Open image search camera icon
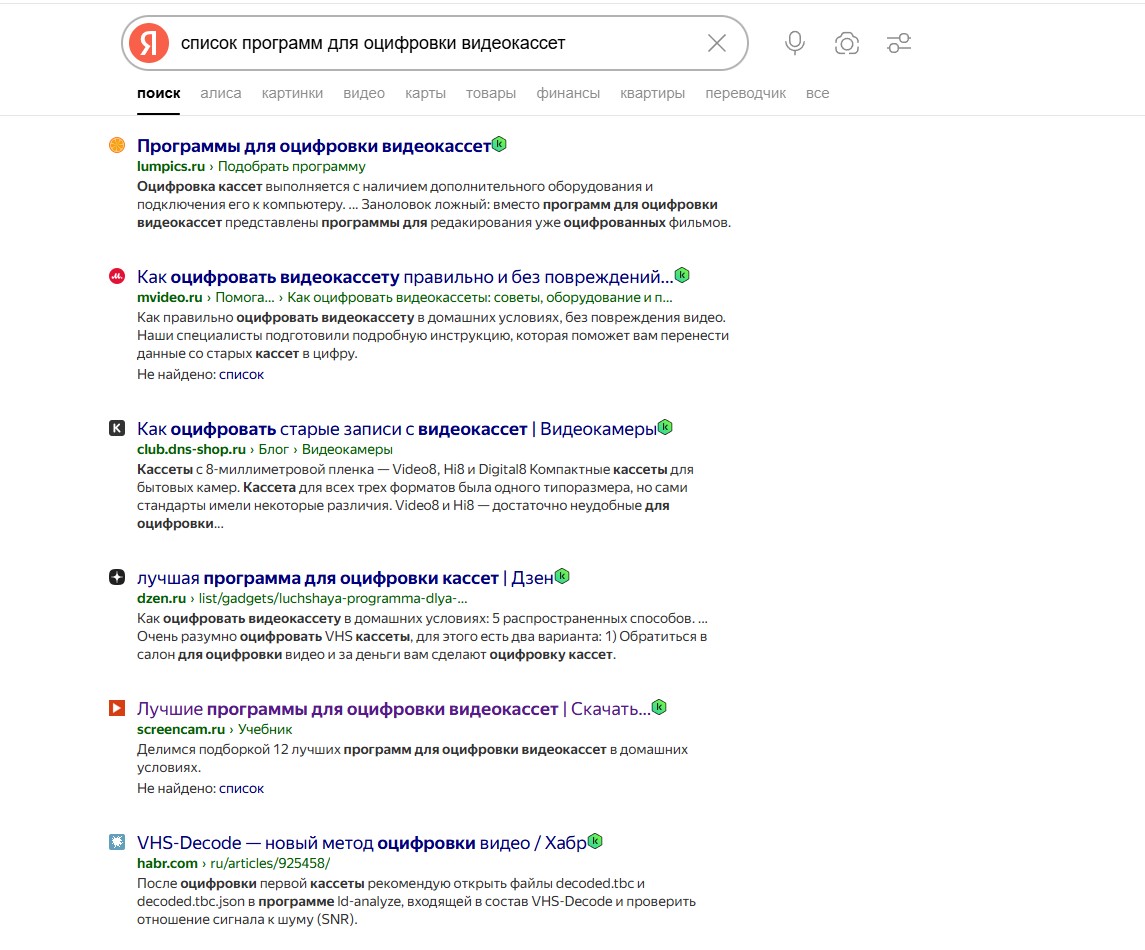 pyautogui.click(x=846, y=43)
